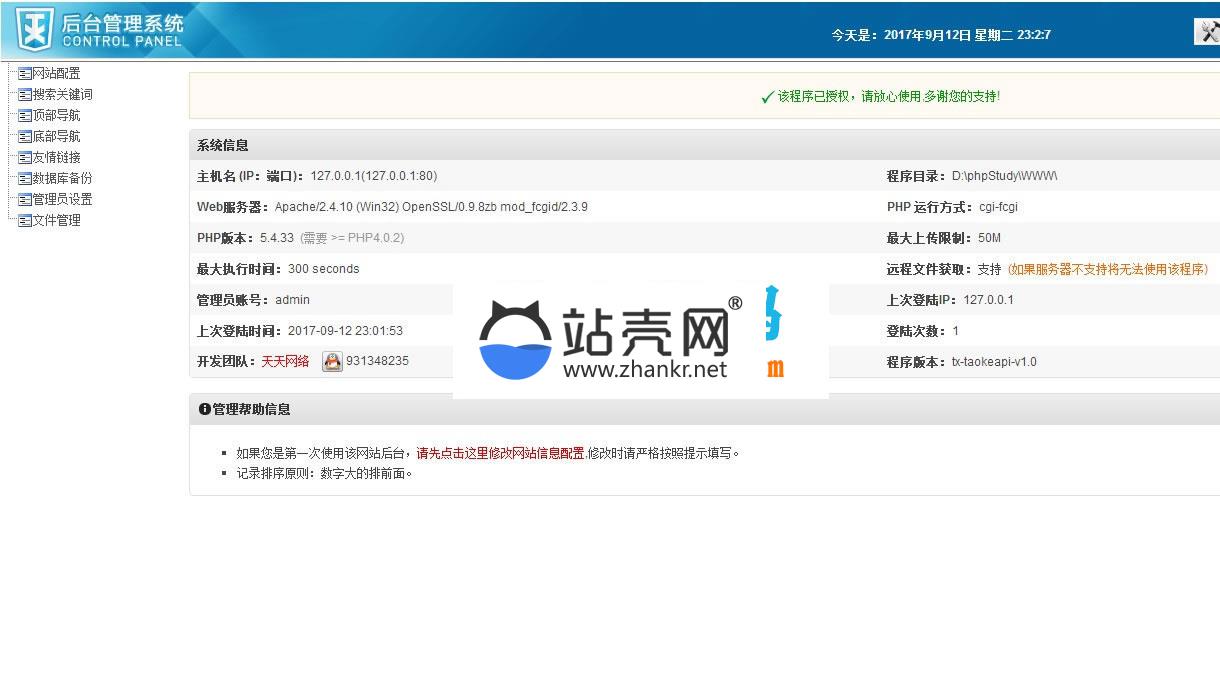
Task: Open the 数据库备份 page
Action: [62, 178]
